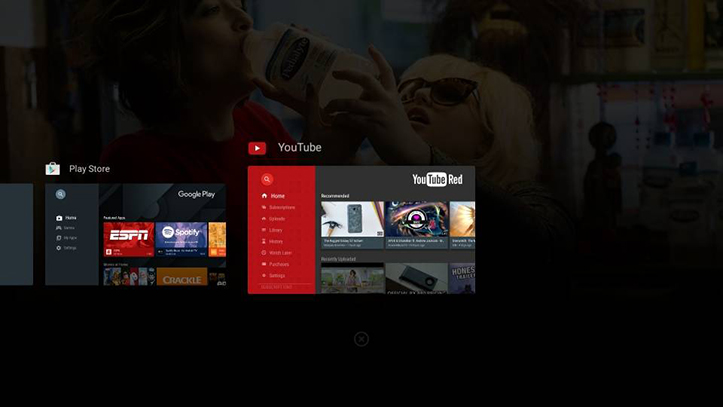Open the phone-and-hammer recommended video thumbnail
Screen dimensions: 723x407
[x=352, y=219]
